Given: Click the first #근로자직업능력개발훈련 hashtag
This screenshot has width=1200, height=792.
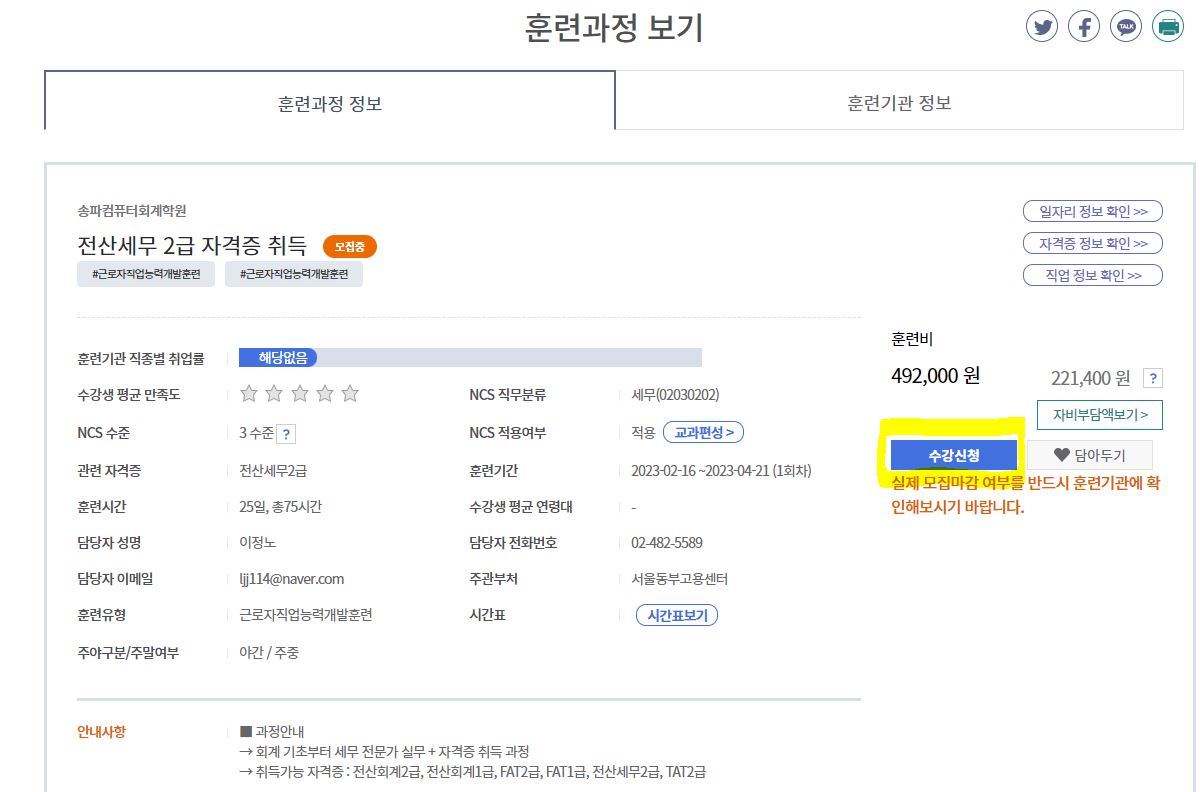Looking at the screenshot, I should [146, 274].
